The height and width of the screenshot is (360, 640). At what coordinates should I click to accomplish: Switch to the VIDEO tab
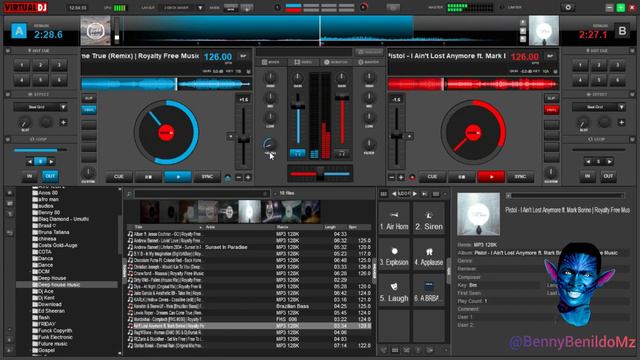point(303,62)
